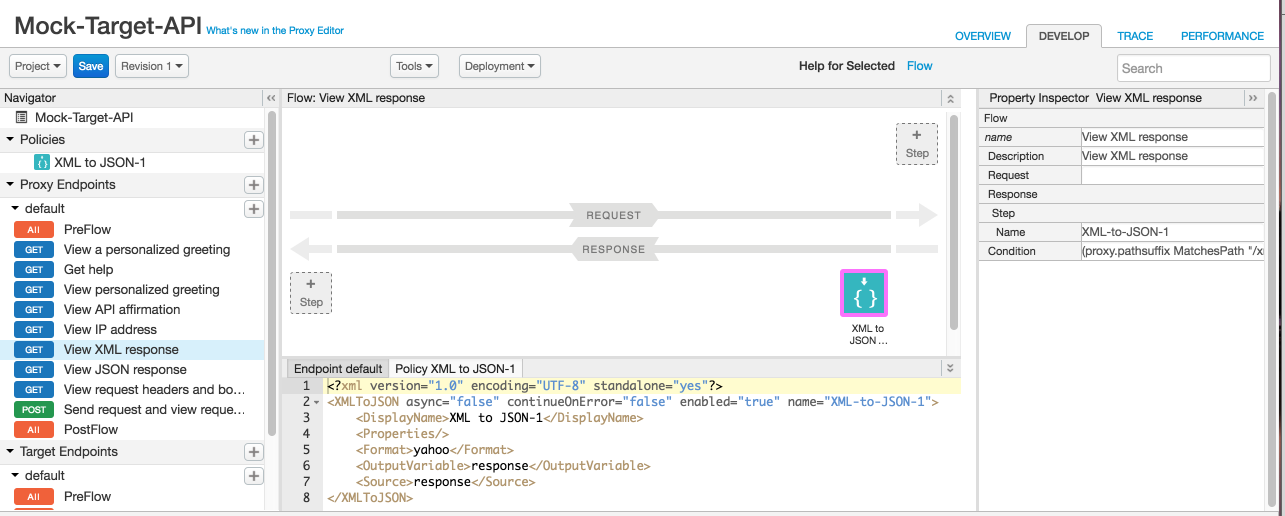Add a request Step in the flow
This screenshot has width=1285, height=516.
[916, 143]
